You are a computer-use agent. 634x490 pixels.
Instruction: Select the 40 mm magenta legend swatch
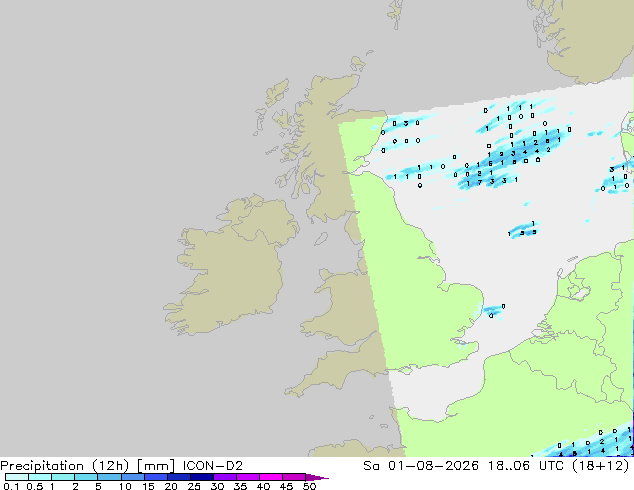[271, 477]
